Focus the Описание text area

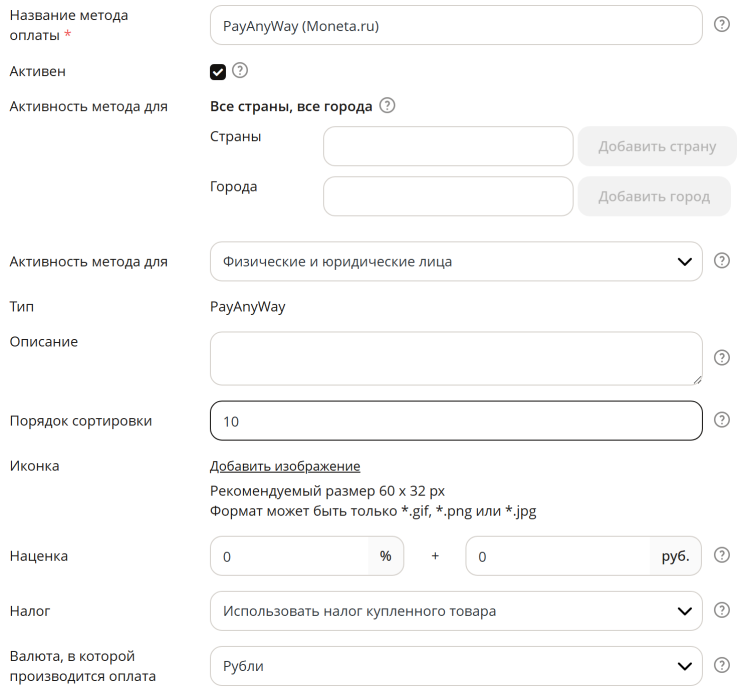(x=456, y=359)
